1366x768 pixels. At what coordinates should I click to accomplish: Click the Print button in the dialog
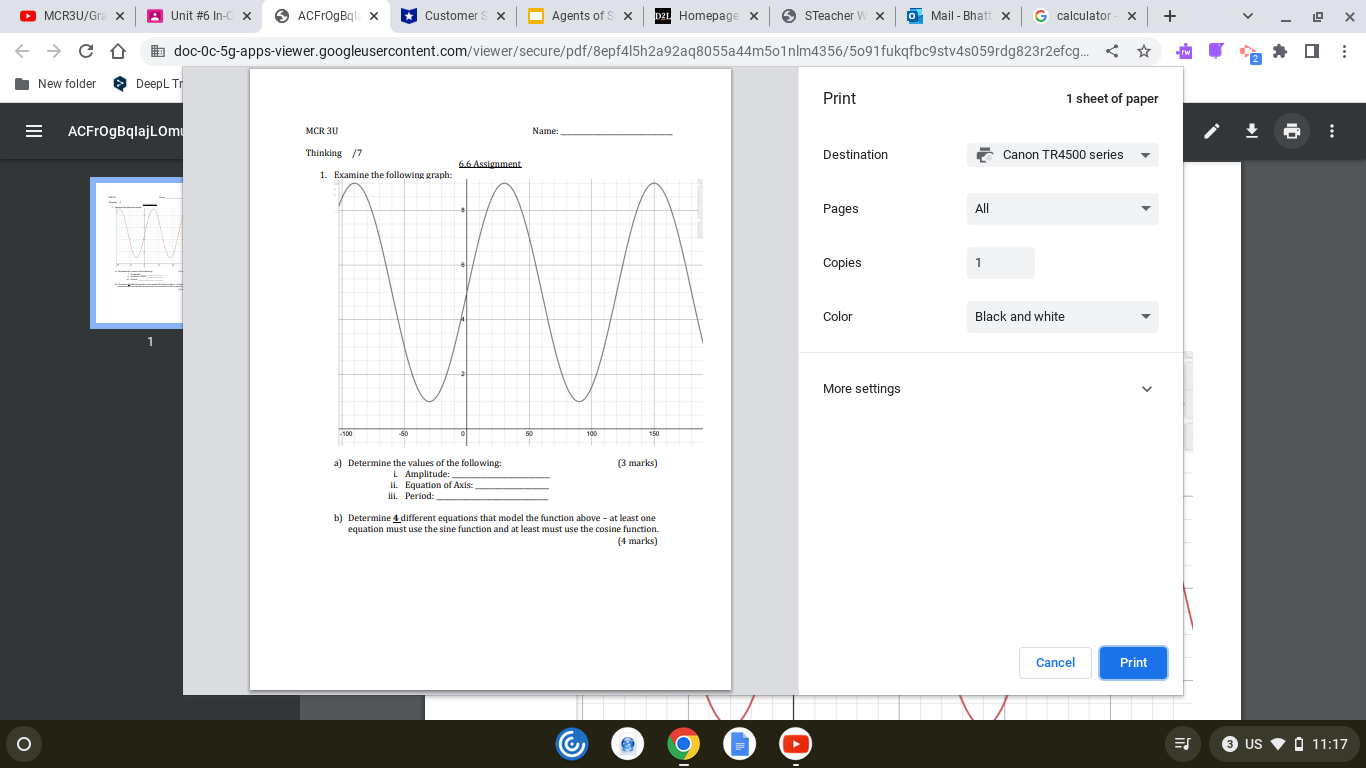[1133, 663]
